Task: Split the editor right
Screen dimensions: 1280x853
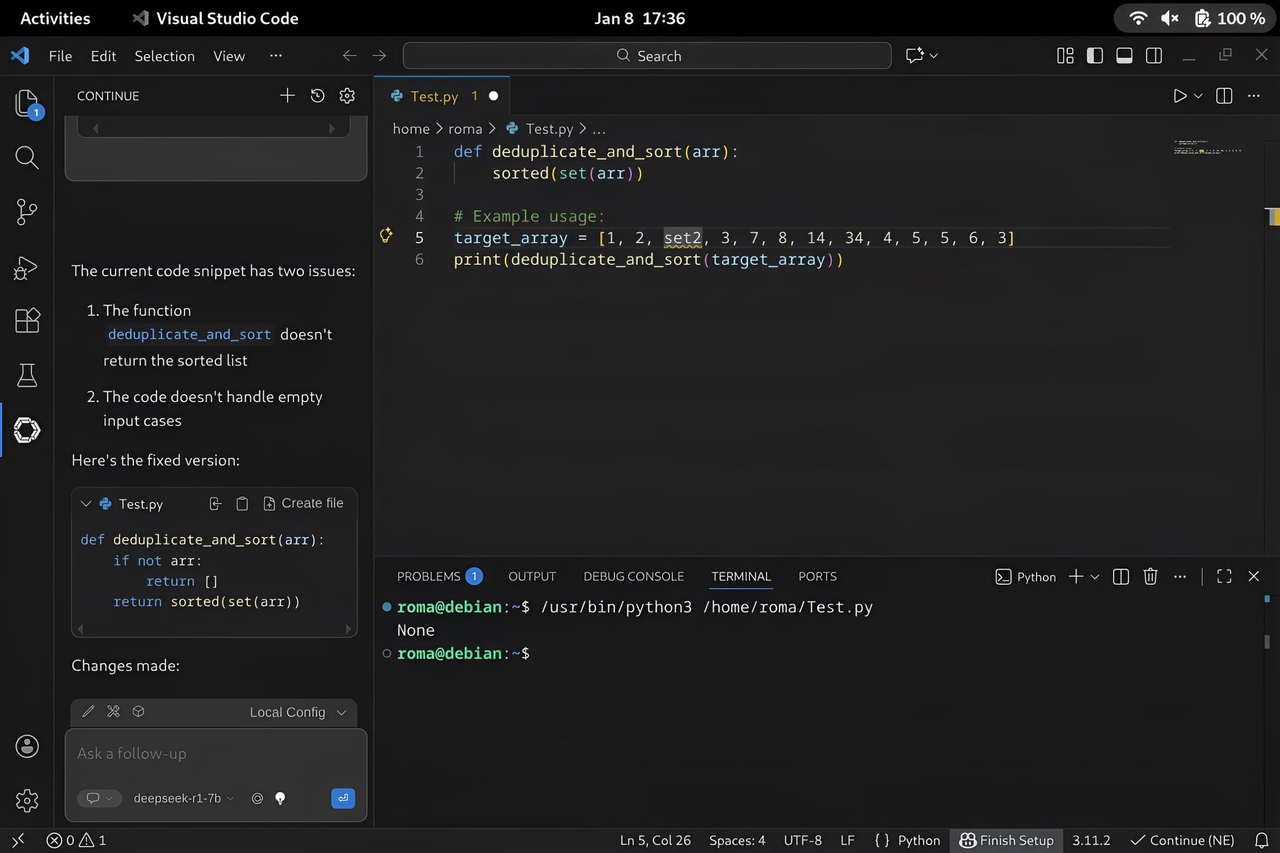Action: point(1224,96)
